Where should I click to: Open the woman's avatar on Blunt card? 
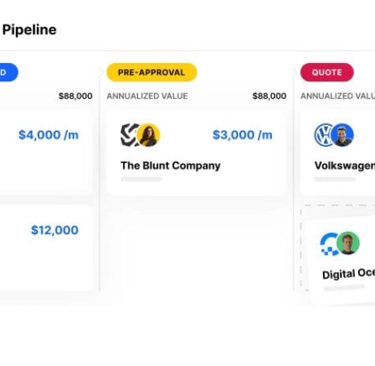(149, 135)
